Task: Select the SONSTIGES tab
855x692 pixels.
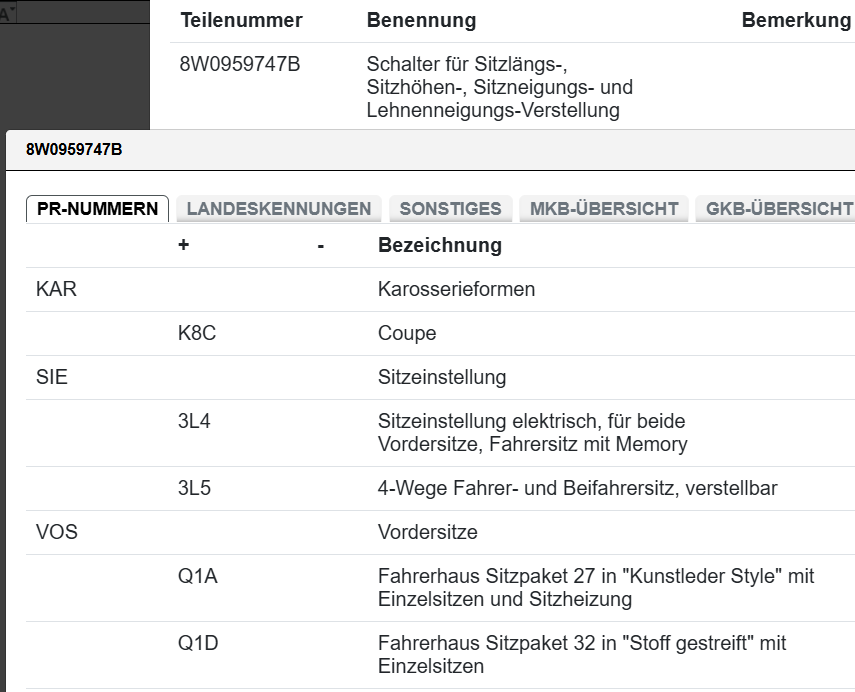Action: point(450,209)
